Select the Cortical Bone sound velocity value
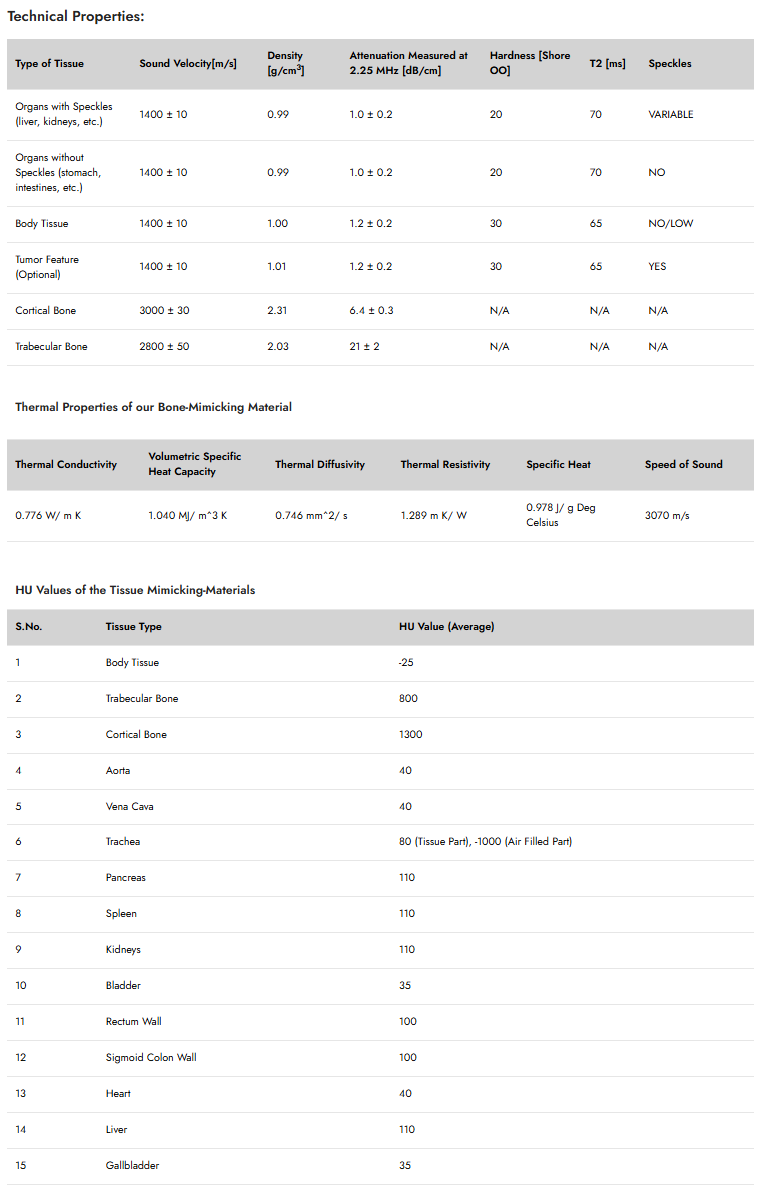Viewport: 762px width, 1190px height. click(x=164, y=310)
